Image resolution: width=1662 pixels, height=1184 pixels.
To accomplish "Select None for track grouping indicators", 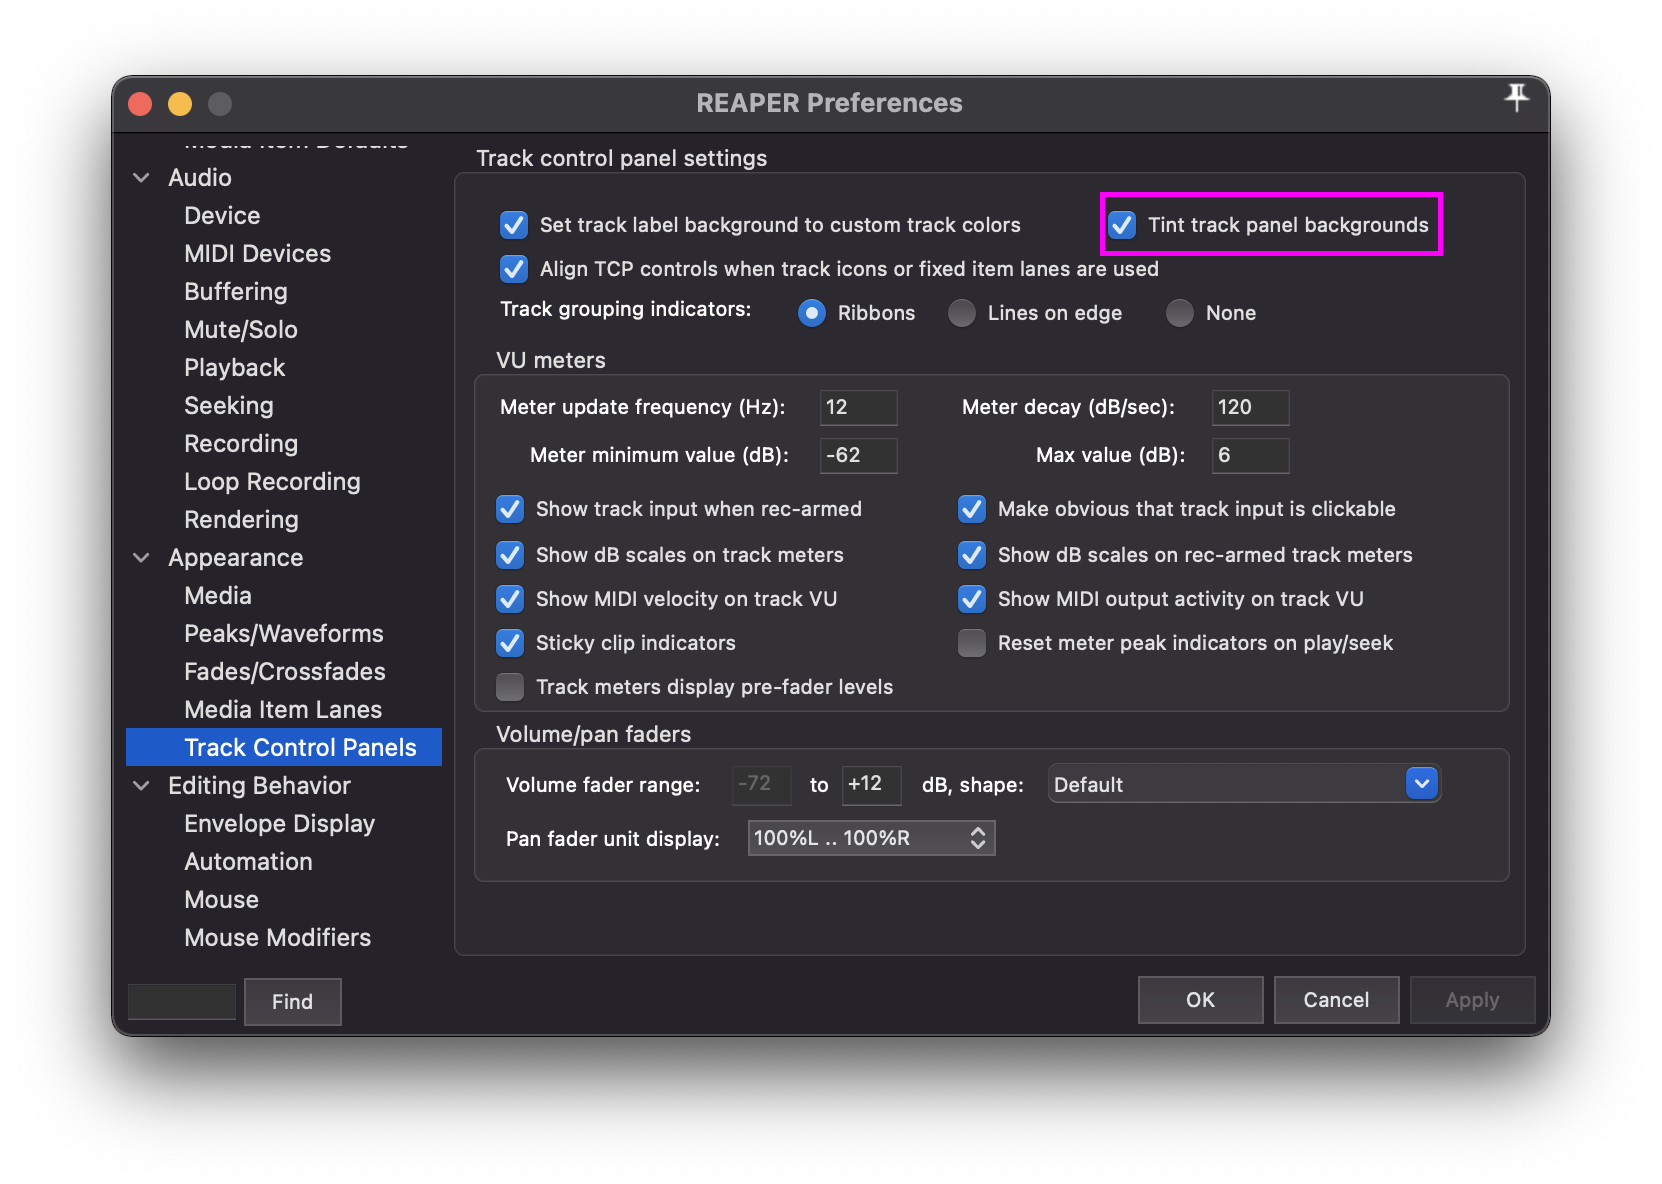I will (x=1180, y=313).
